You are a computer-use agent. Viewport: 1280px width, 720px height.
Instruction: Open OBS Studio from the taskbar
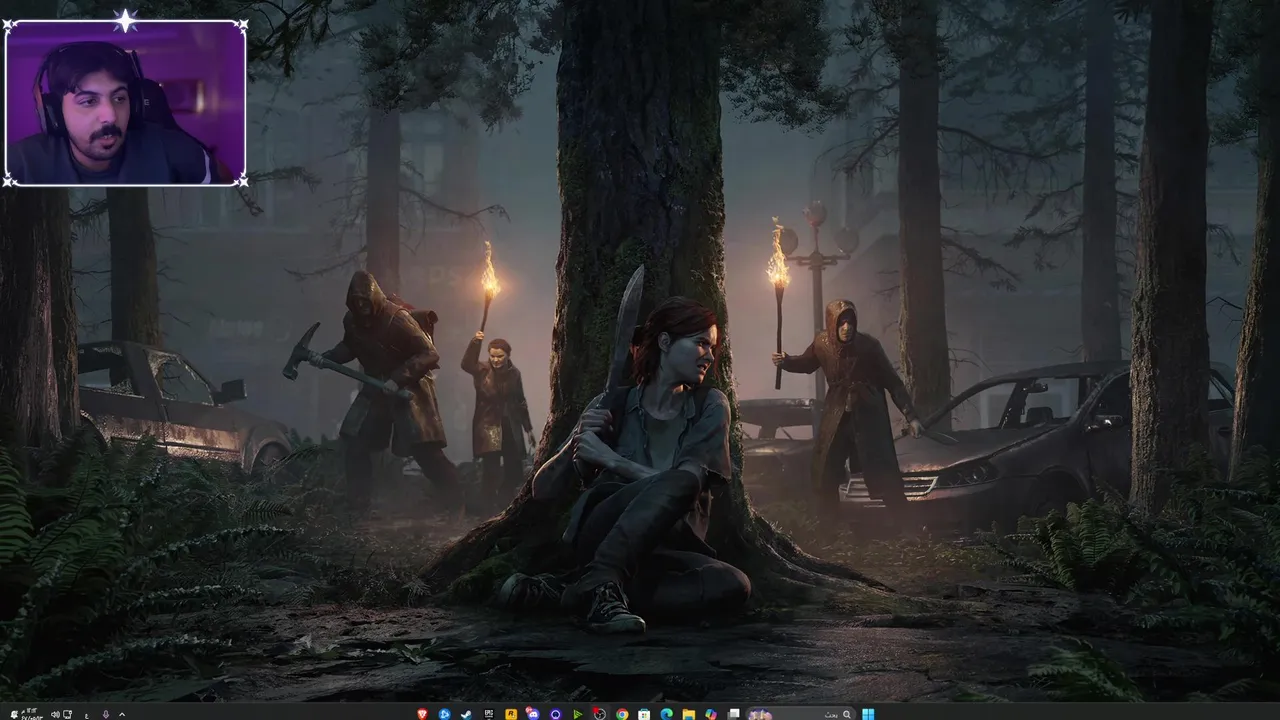tap(600, 714)
